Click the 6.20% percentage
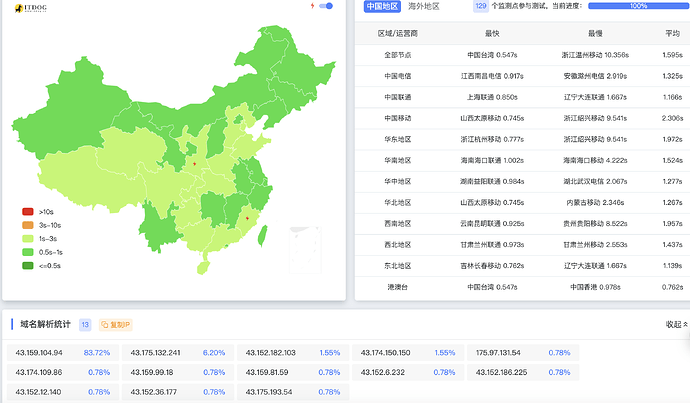 click(214, 353)
